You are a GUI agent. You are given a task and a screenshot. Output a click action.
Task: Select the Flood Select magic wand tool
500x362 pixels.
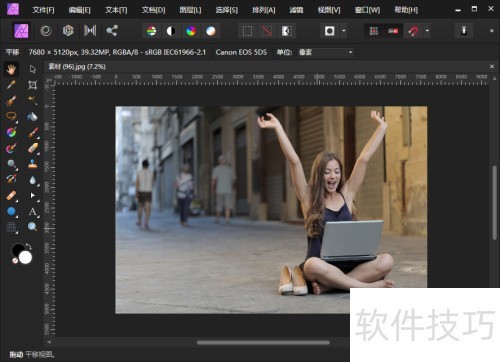click(x=32, y=101)
